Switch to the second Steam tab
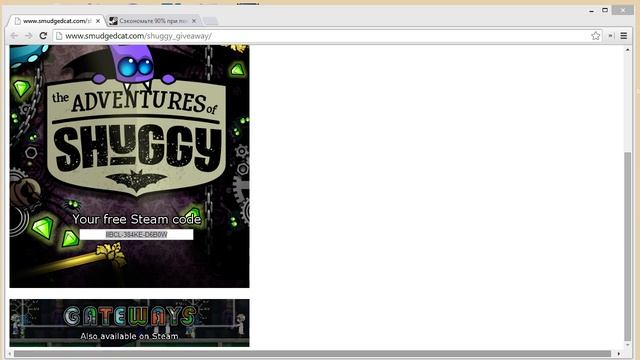Viewport: 640px width, 360px height. click(x=153, y=21)
